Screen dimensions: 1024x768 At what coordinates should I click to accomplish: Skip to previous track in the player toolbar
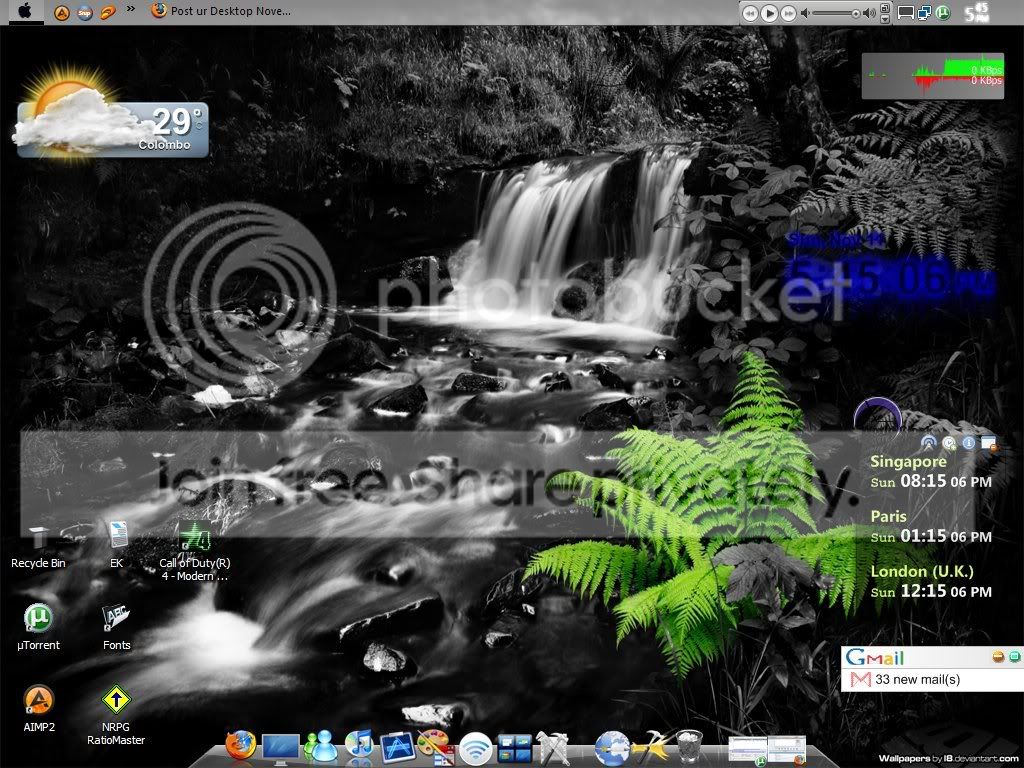(x=750, y=13)
